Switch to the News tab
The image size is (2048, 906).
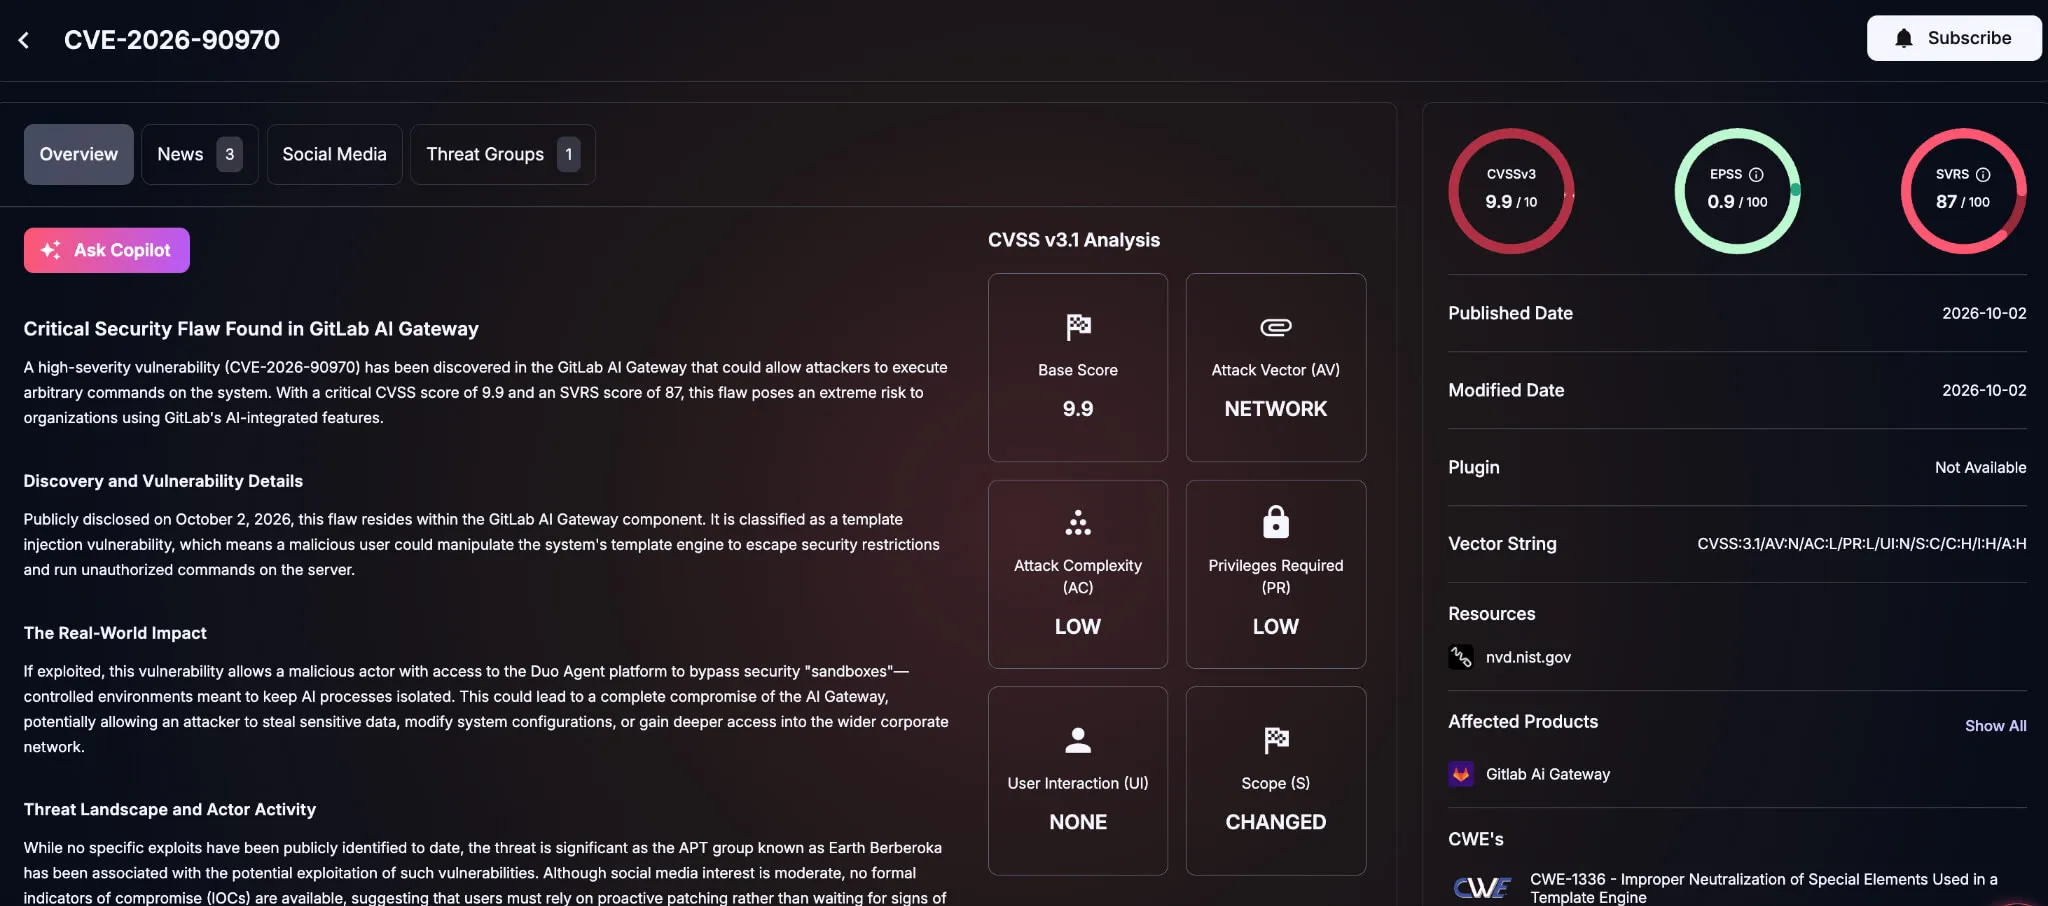point(200,154)
